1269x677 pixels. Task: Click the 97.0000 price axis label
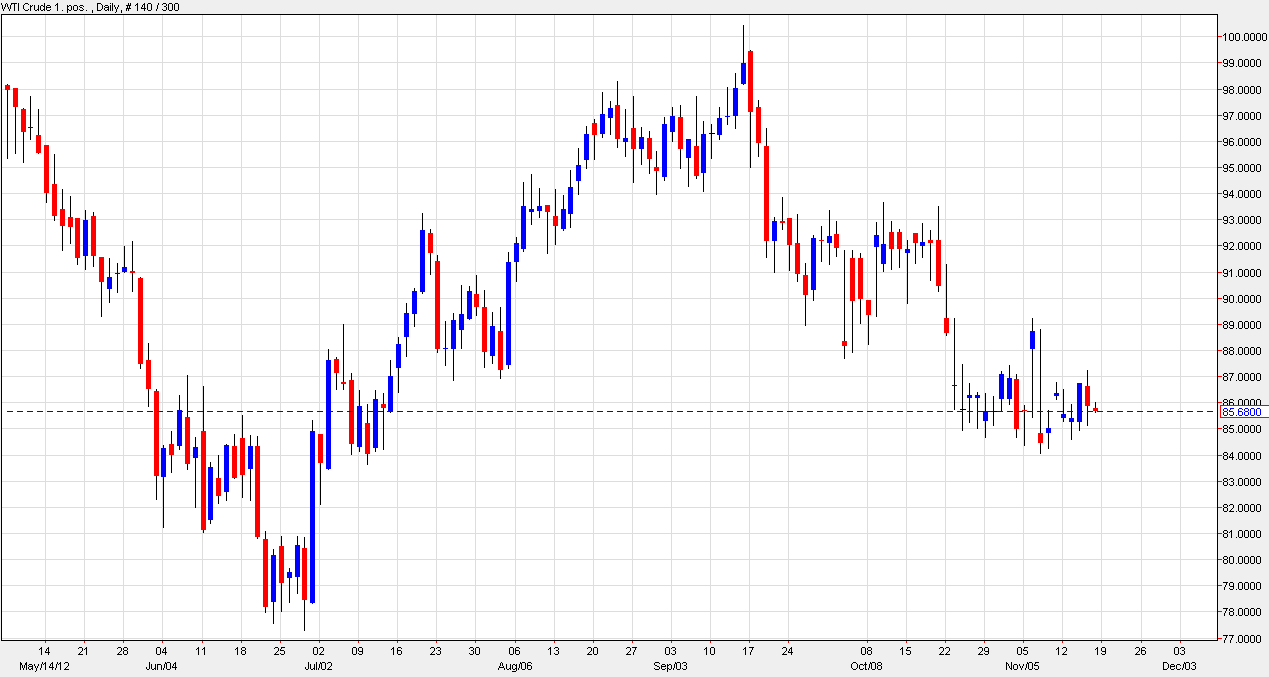(1241, 116)
